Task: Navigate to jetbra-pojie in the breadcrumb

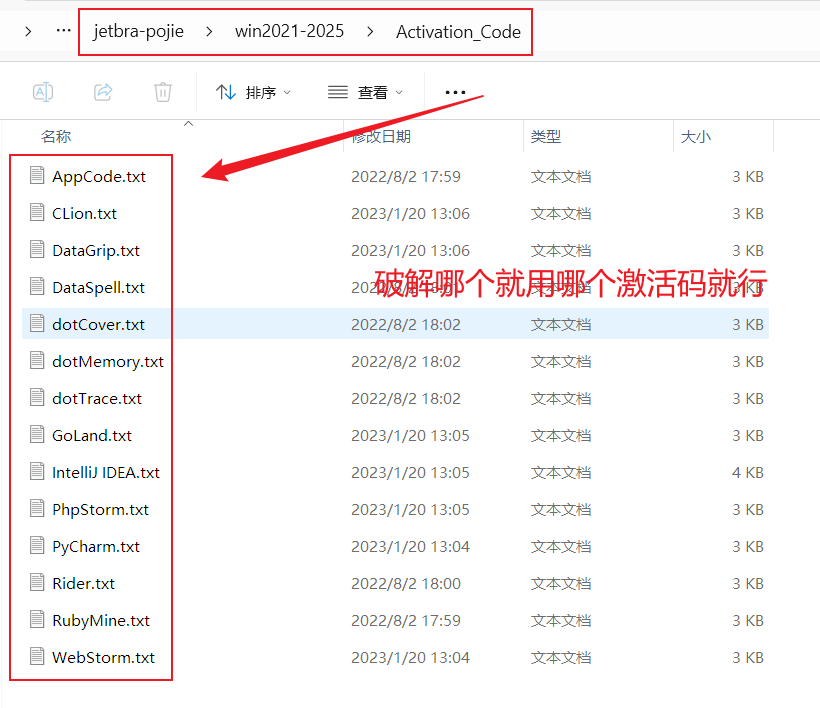Action: click(x=139, y=32)
